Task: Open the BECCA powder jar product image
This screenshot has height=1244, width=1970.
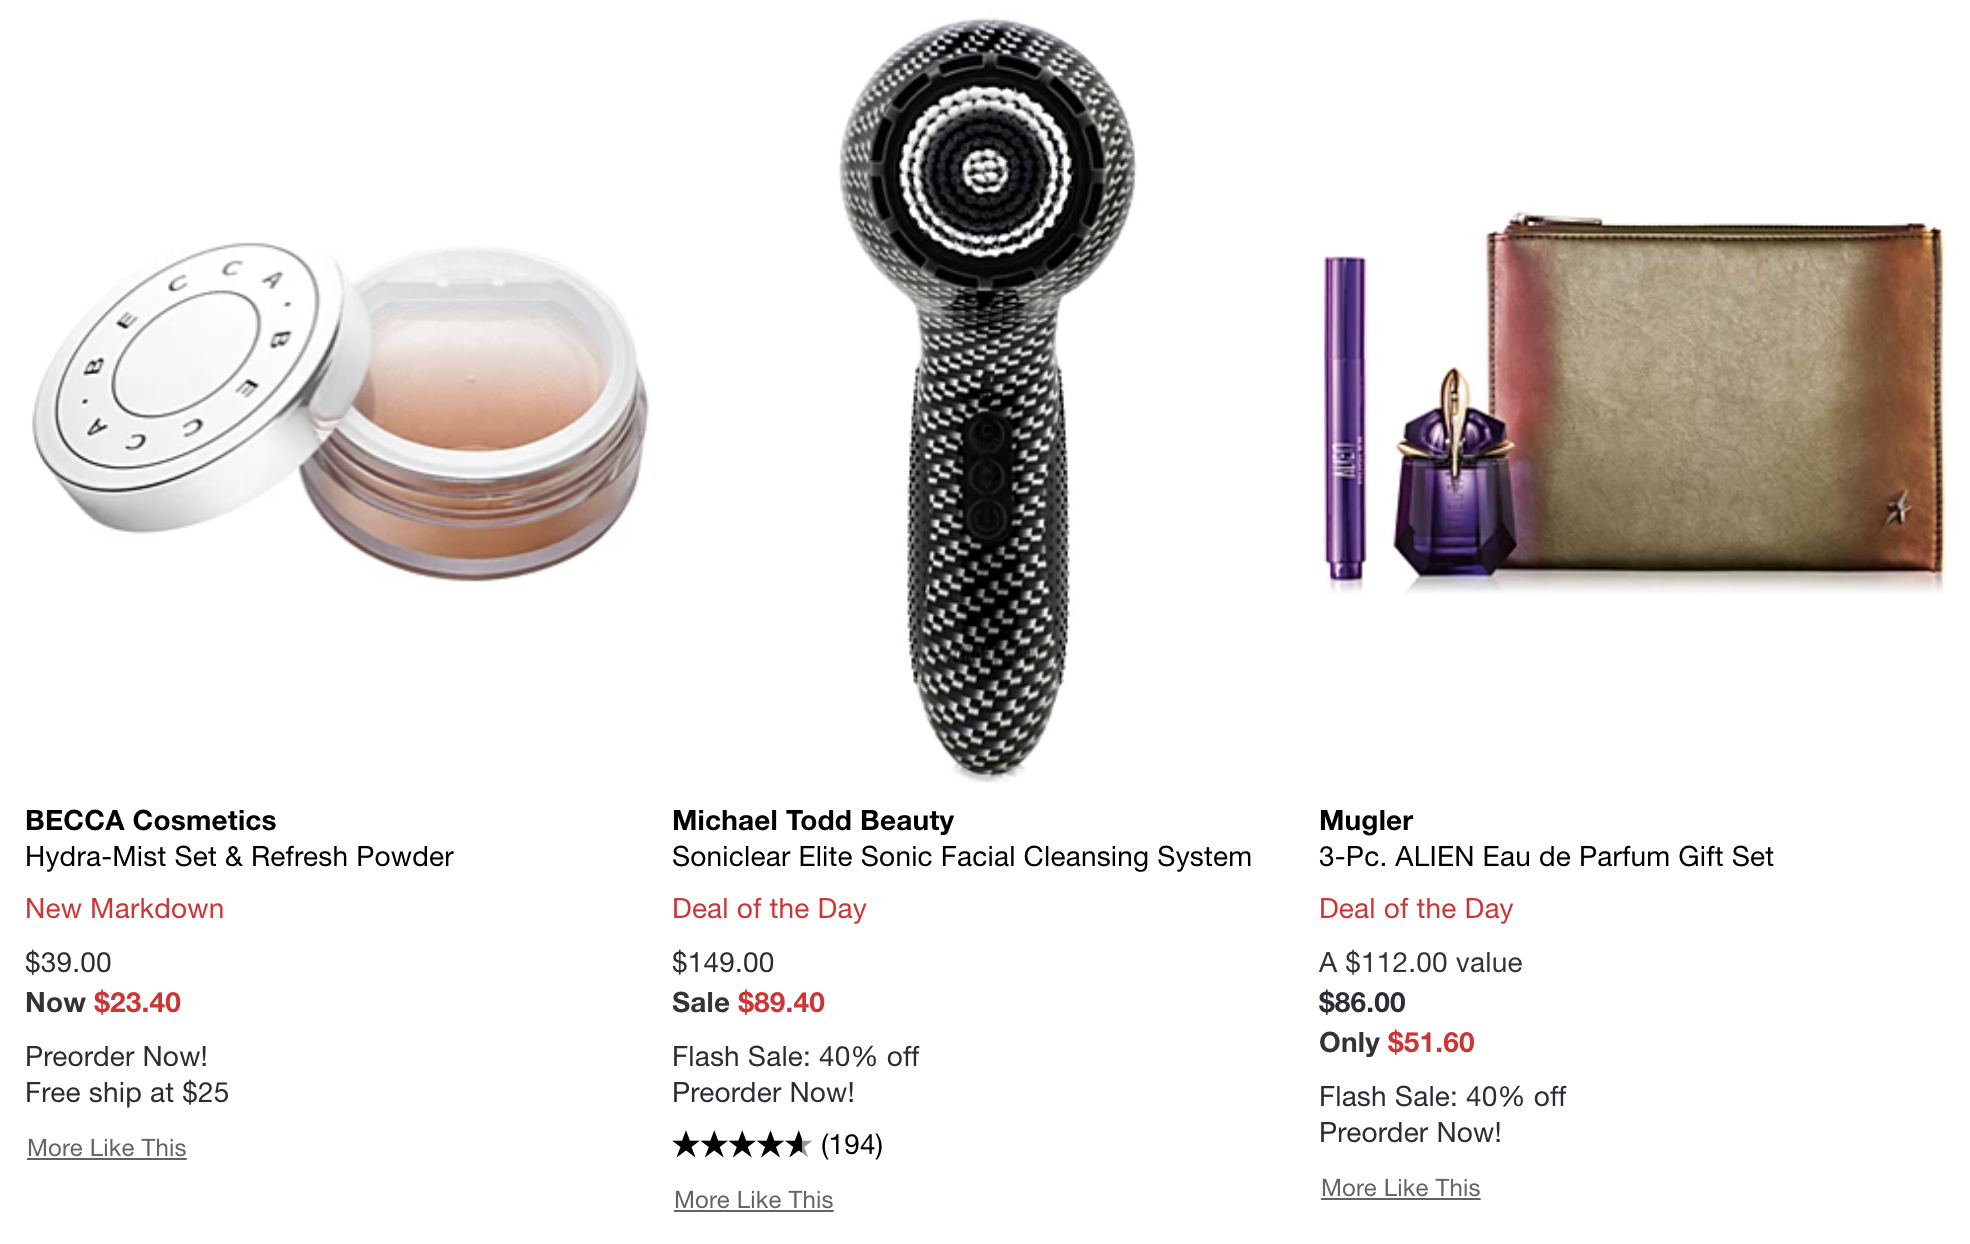Action: pyautogui.click(x=340, y=411)
